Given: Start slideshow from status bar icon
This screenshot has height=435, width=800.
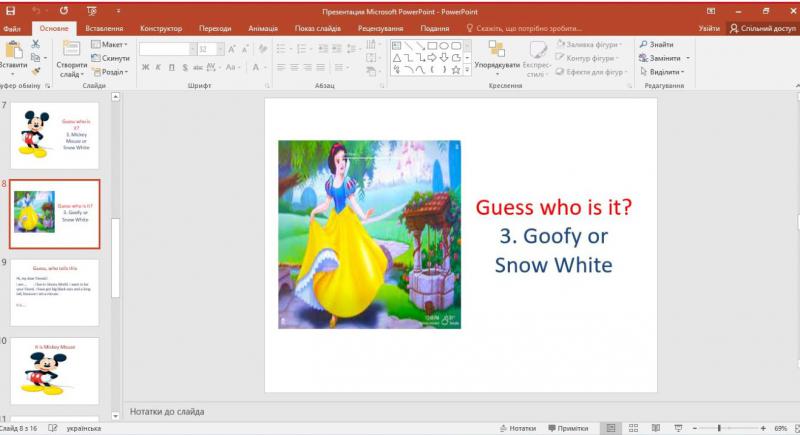Looking at the screenshot, I should click(x=678, y=428).
